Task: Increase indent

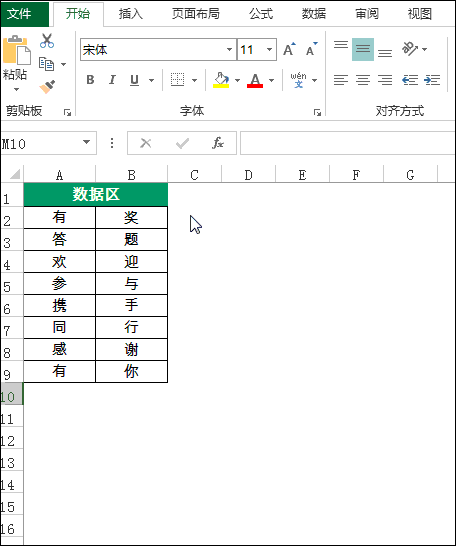Action: [x=432, y=80]
